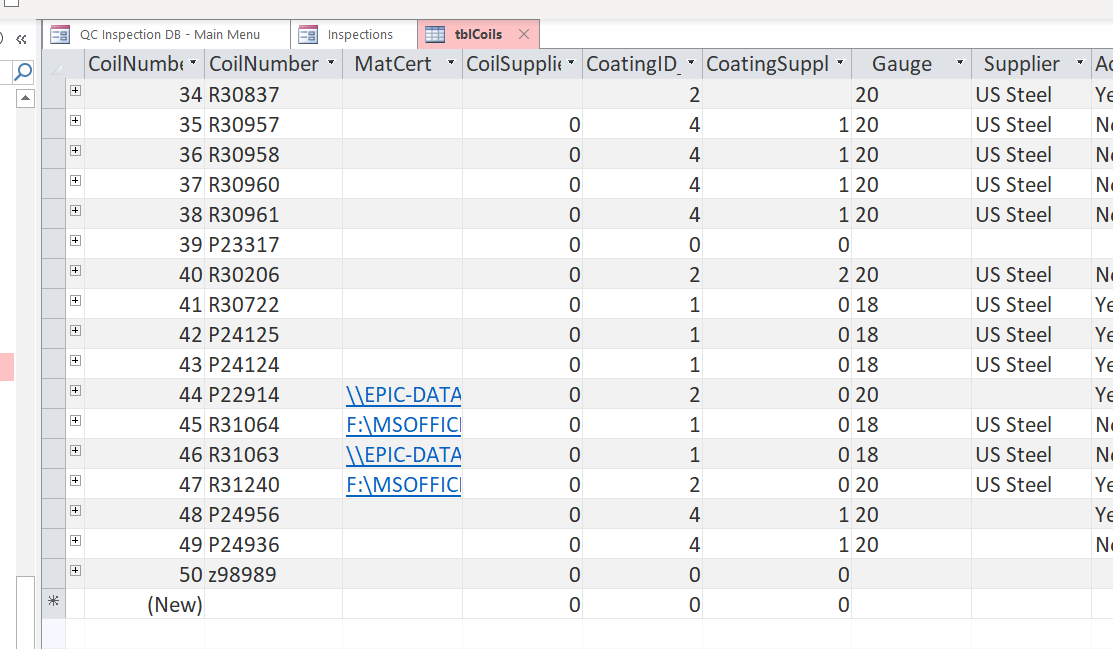Open the \\EPIC-DATA MatCert link for R31063

(403, 454)
